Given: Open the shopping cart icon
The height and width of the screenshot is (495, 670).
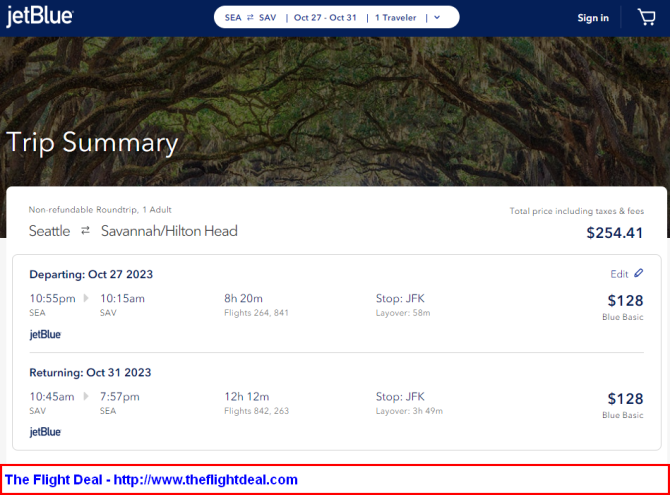Looking at the screenshot, I should tap(646, 18).
